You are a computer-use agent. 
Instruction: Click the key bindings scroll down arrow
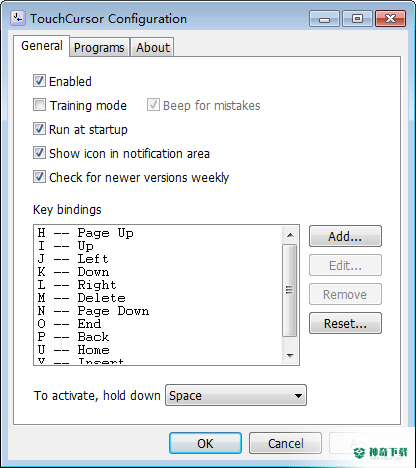290,356
